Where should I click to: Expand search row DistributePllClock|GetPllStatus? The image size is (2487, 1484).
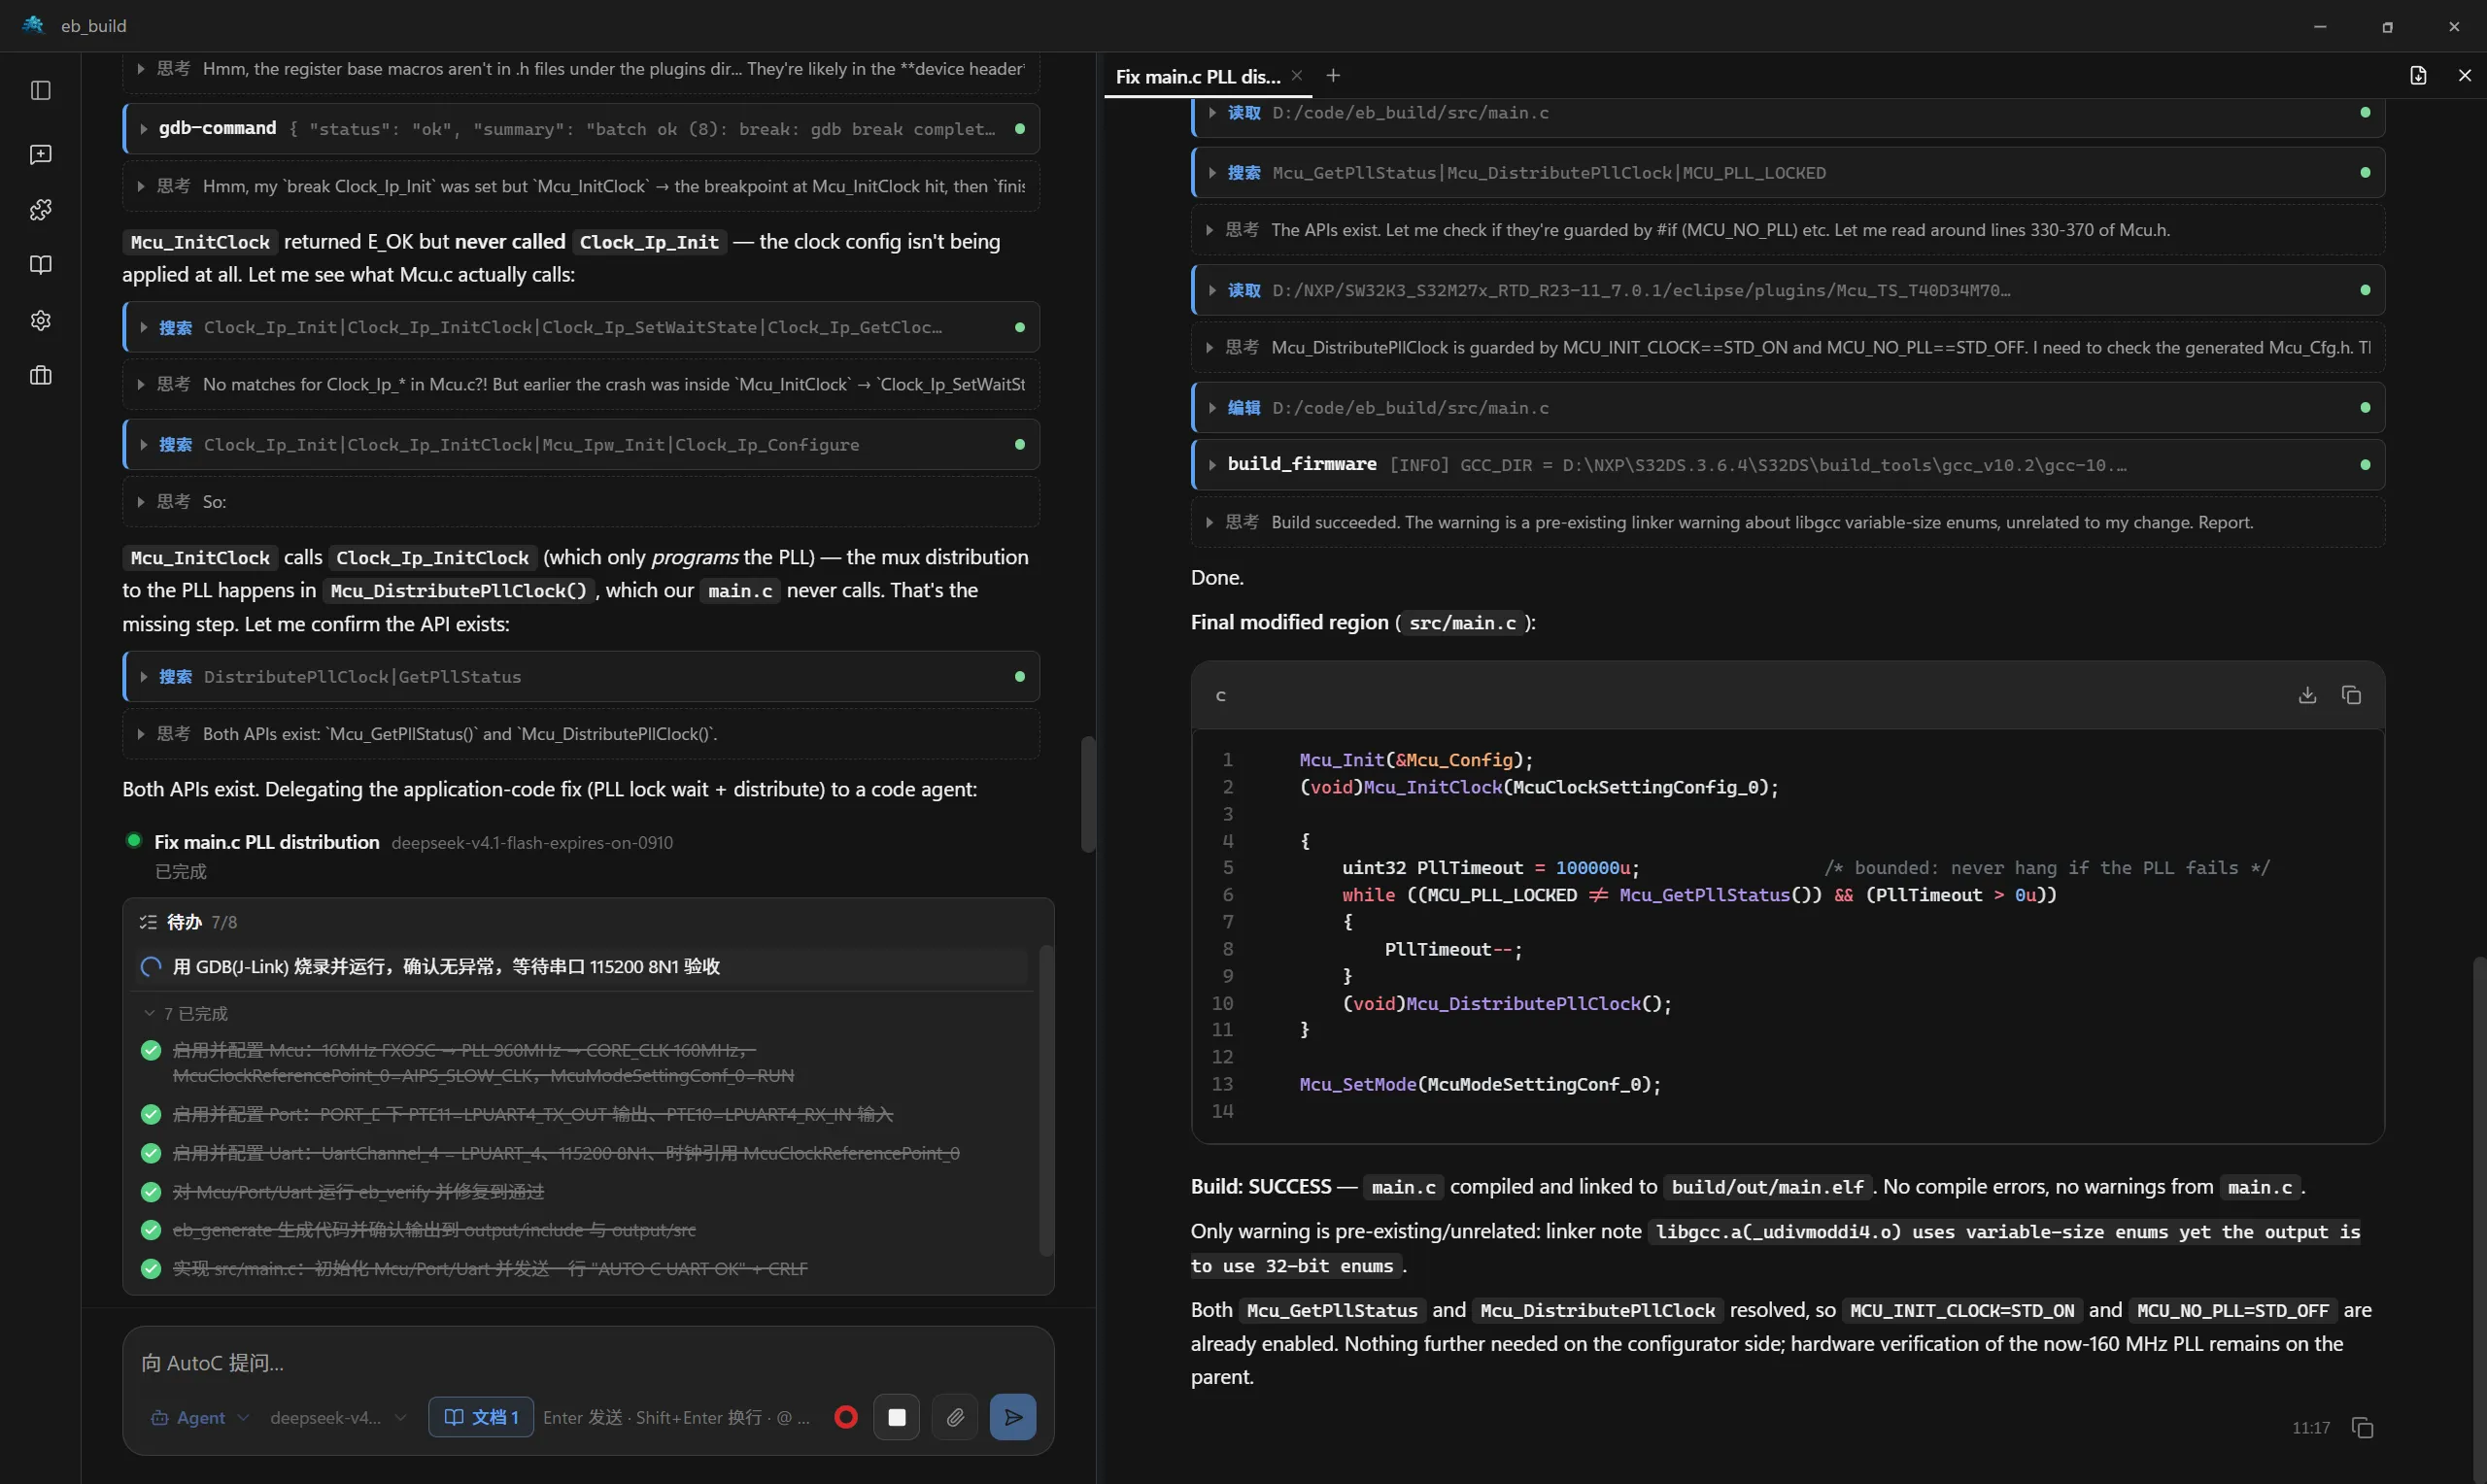[x=581, y=677]
